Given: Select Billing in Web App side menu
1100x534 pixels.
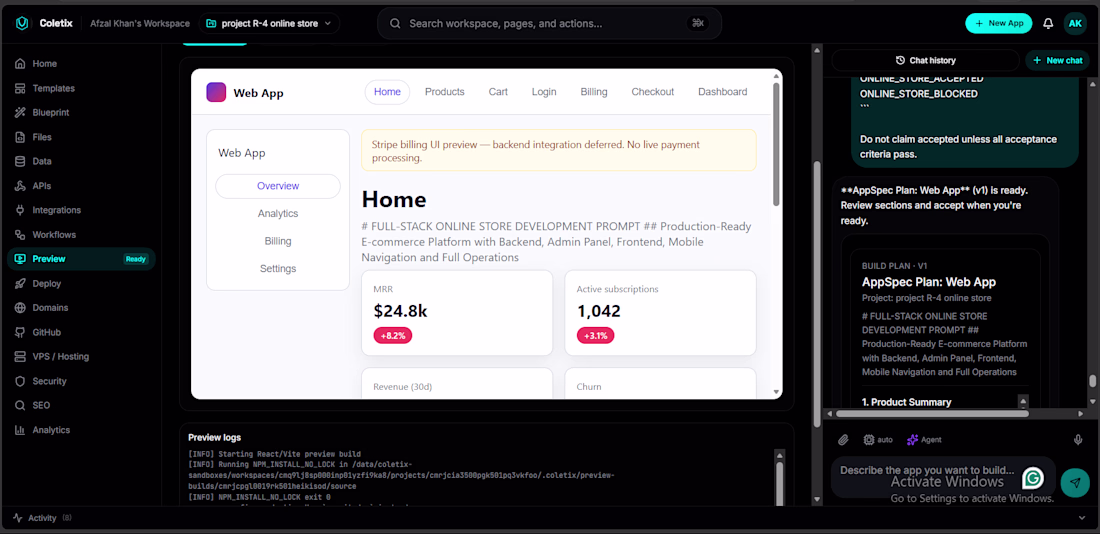Looking at the screenshot, I should coord(278,241).
